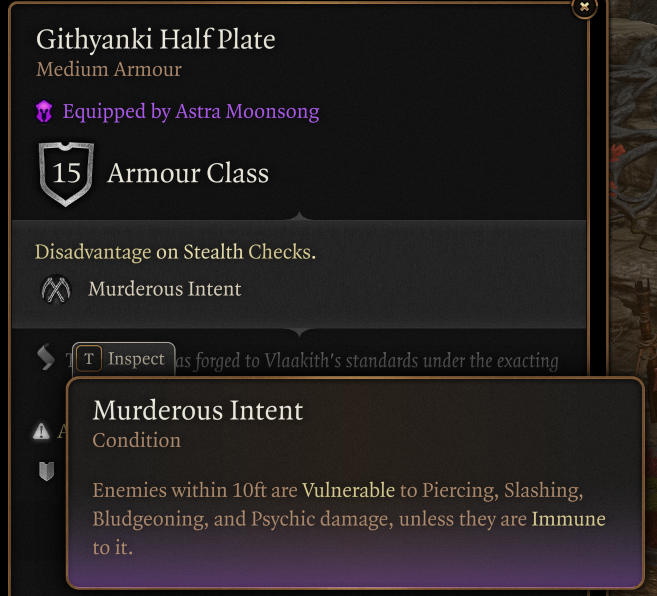Screen dimensions: 657x596
Task: Click the Githyanki Half Plate title
Action: (x=156, y=39)
